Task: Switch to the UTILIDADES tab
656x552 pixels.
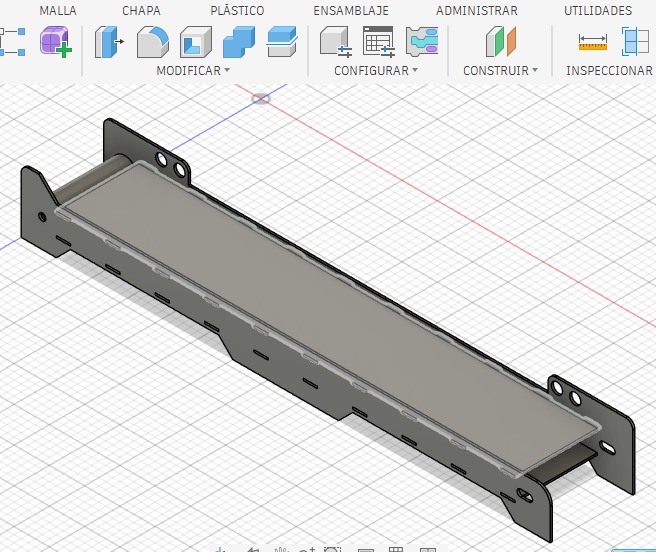Action: coord(598,10)
